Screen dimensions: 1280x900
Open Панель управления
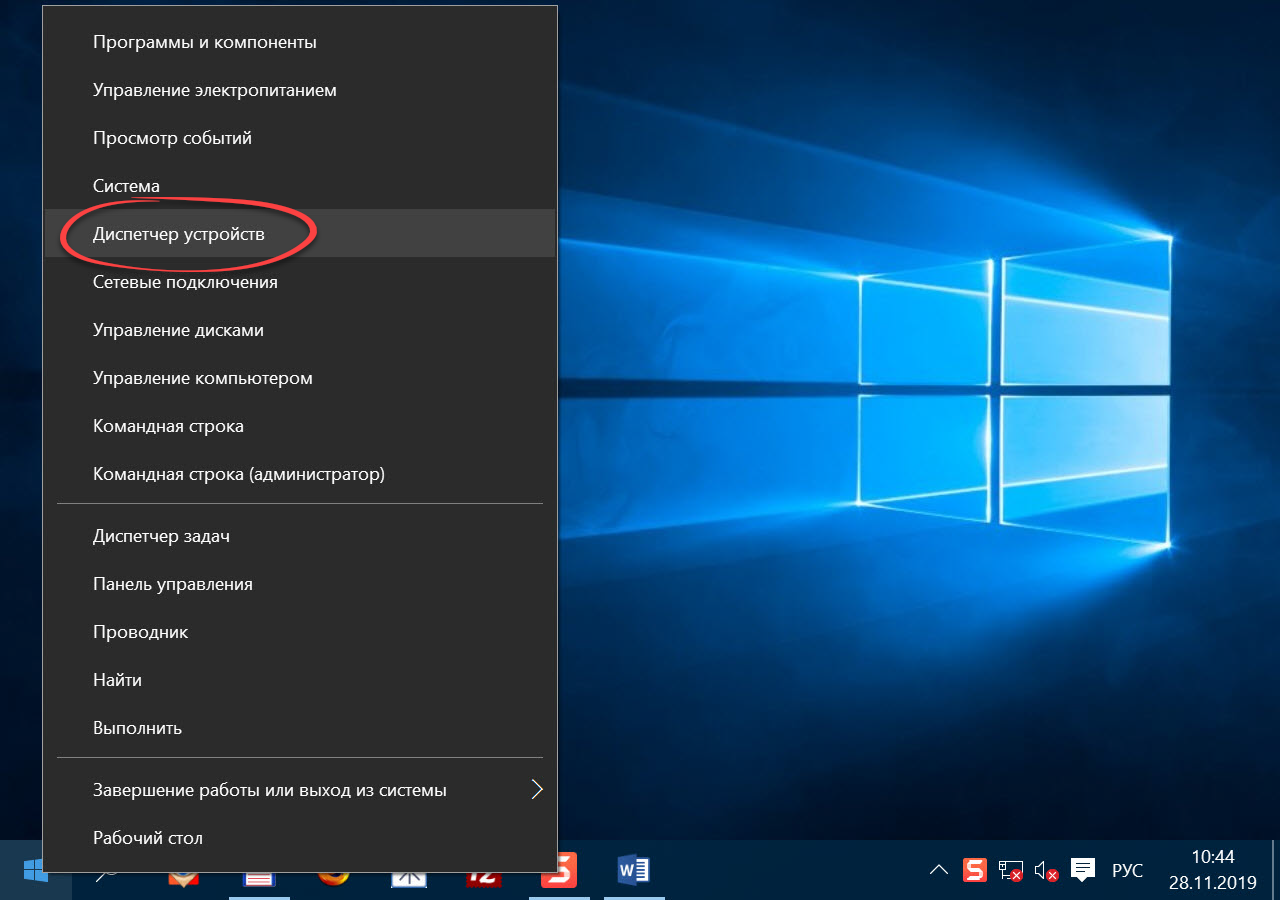(x=300, y=584)
